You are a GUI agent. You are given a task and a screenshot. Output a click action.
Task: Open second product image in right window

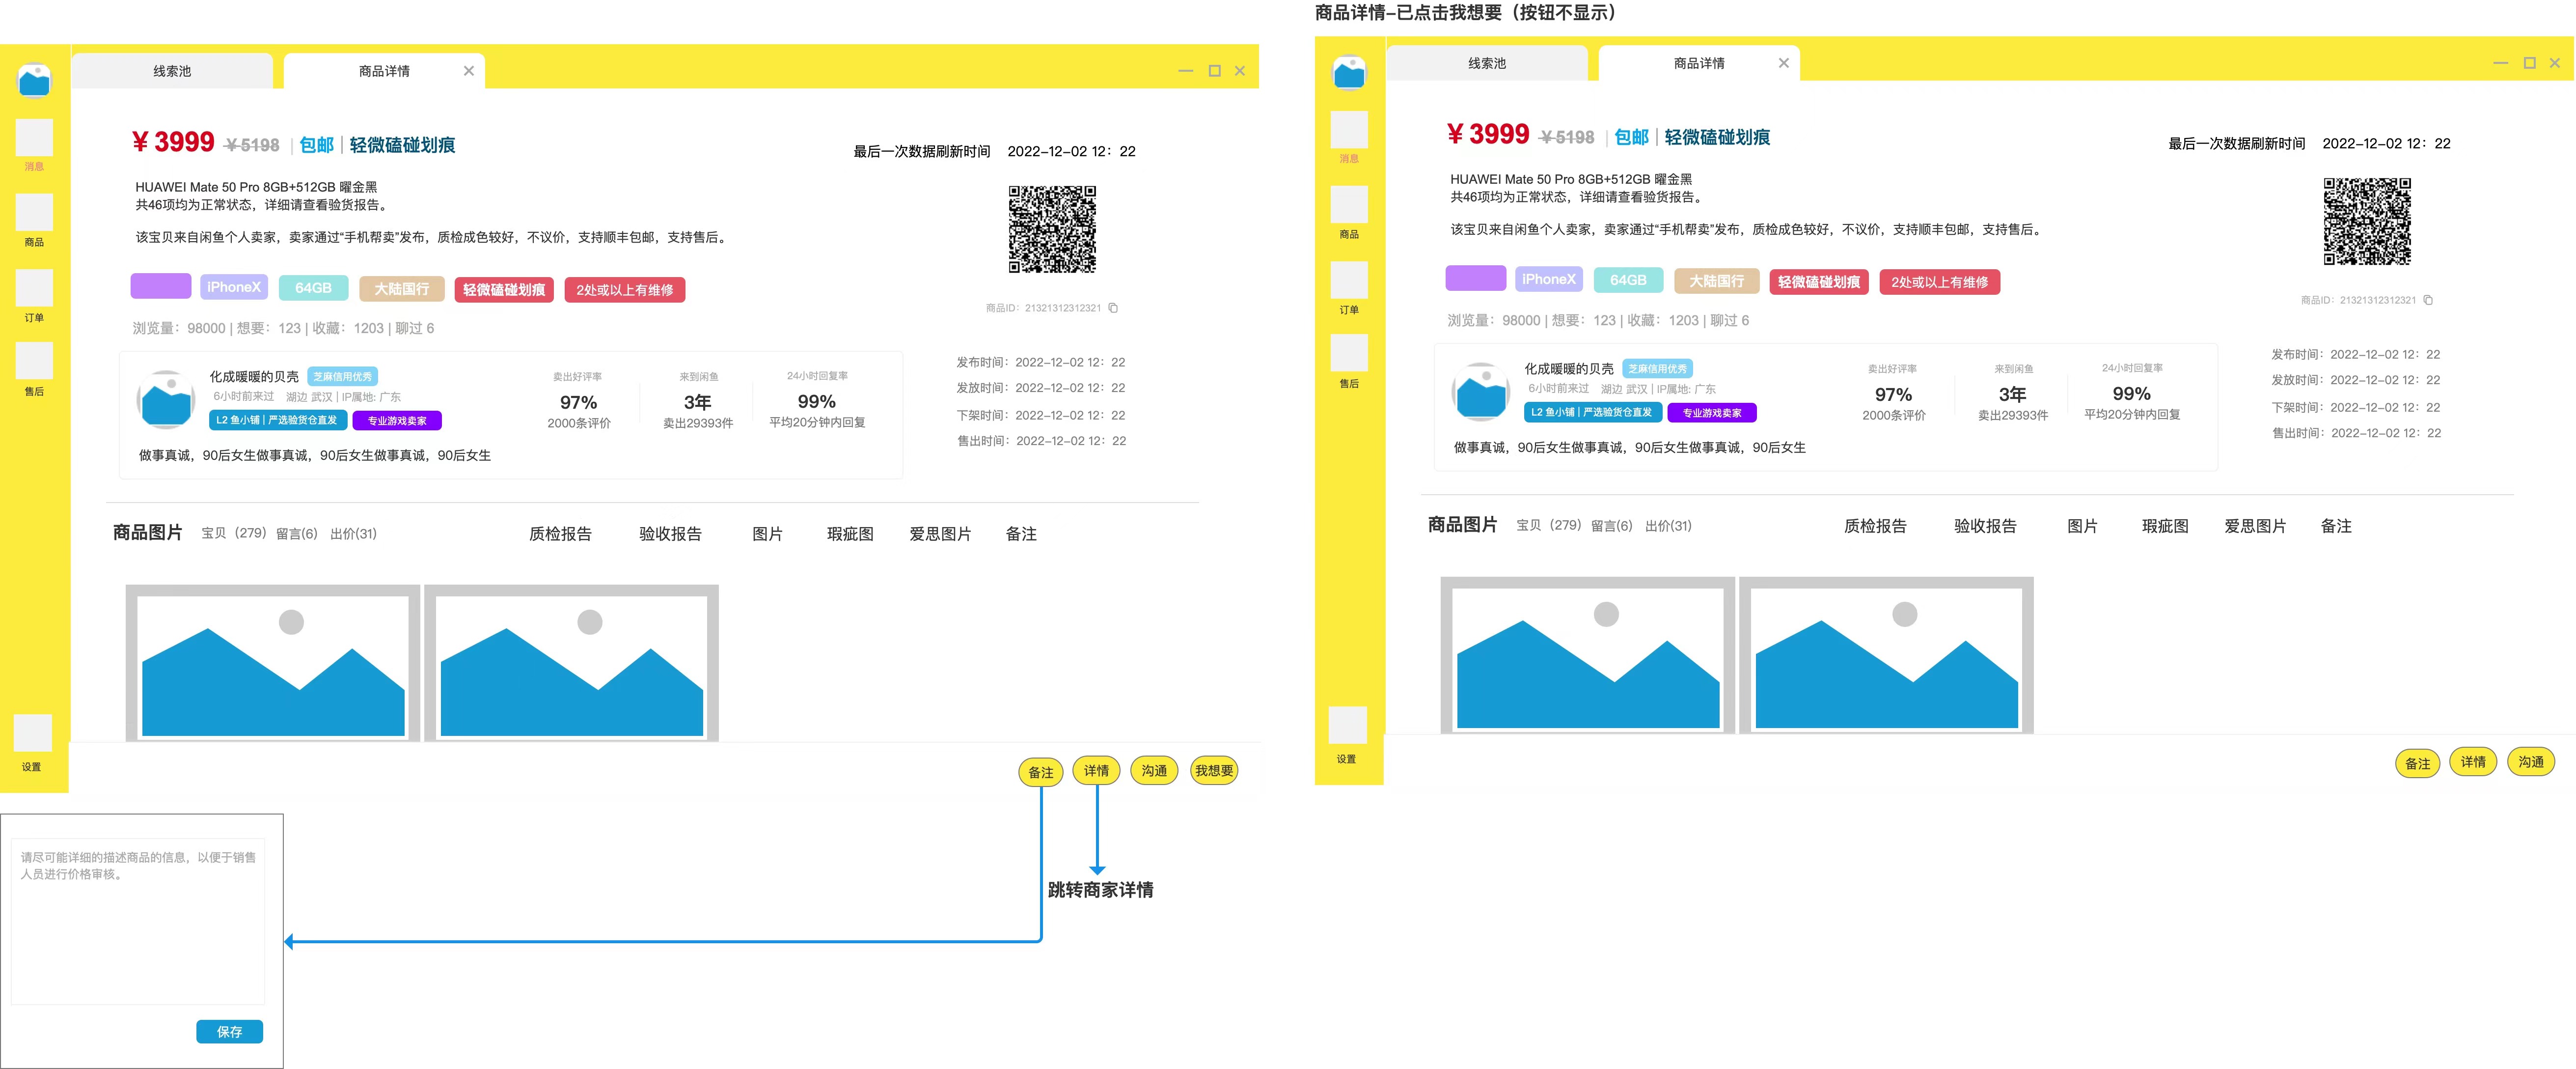point(1886,656)
